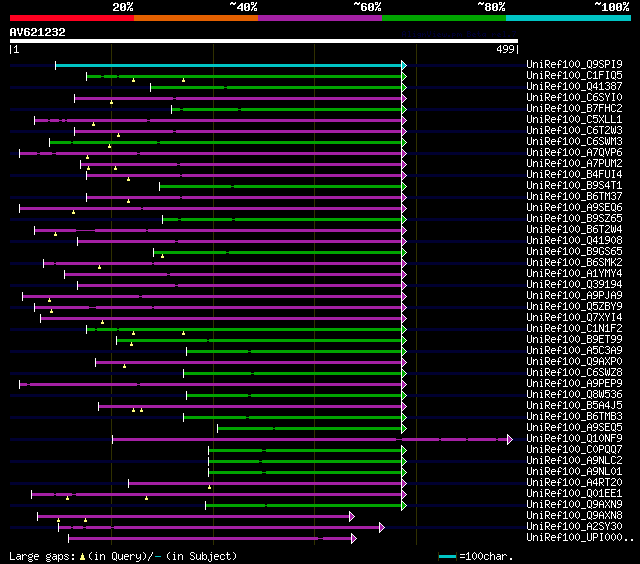This screenshot has height=564, width=640.
Task: Select the UniRef100_Q9AXN9 label
Action: point(574,505)
